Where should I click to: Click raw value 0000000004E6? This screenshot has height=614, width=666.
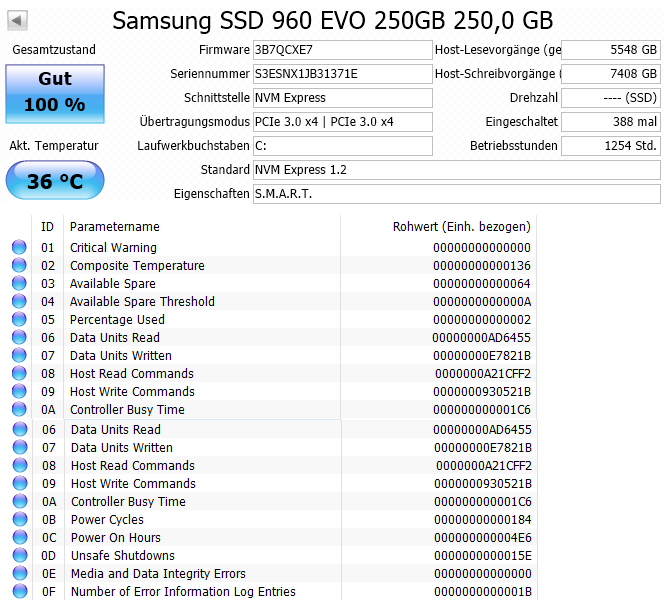point(483,538)
